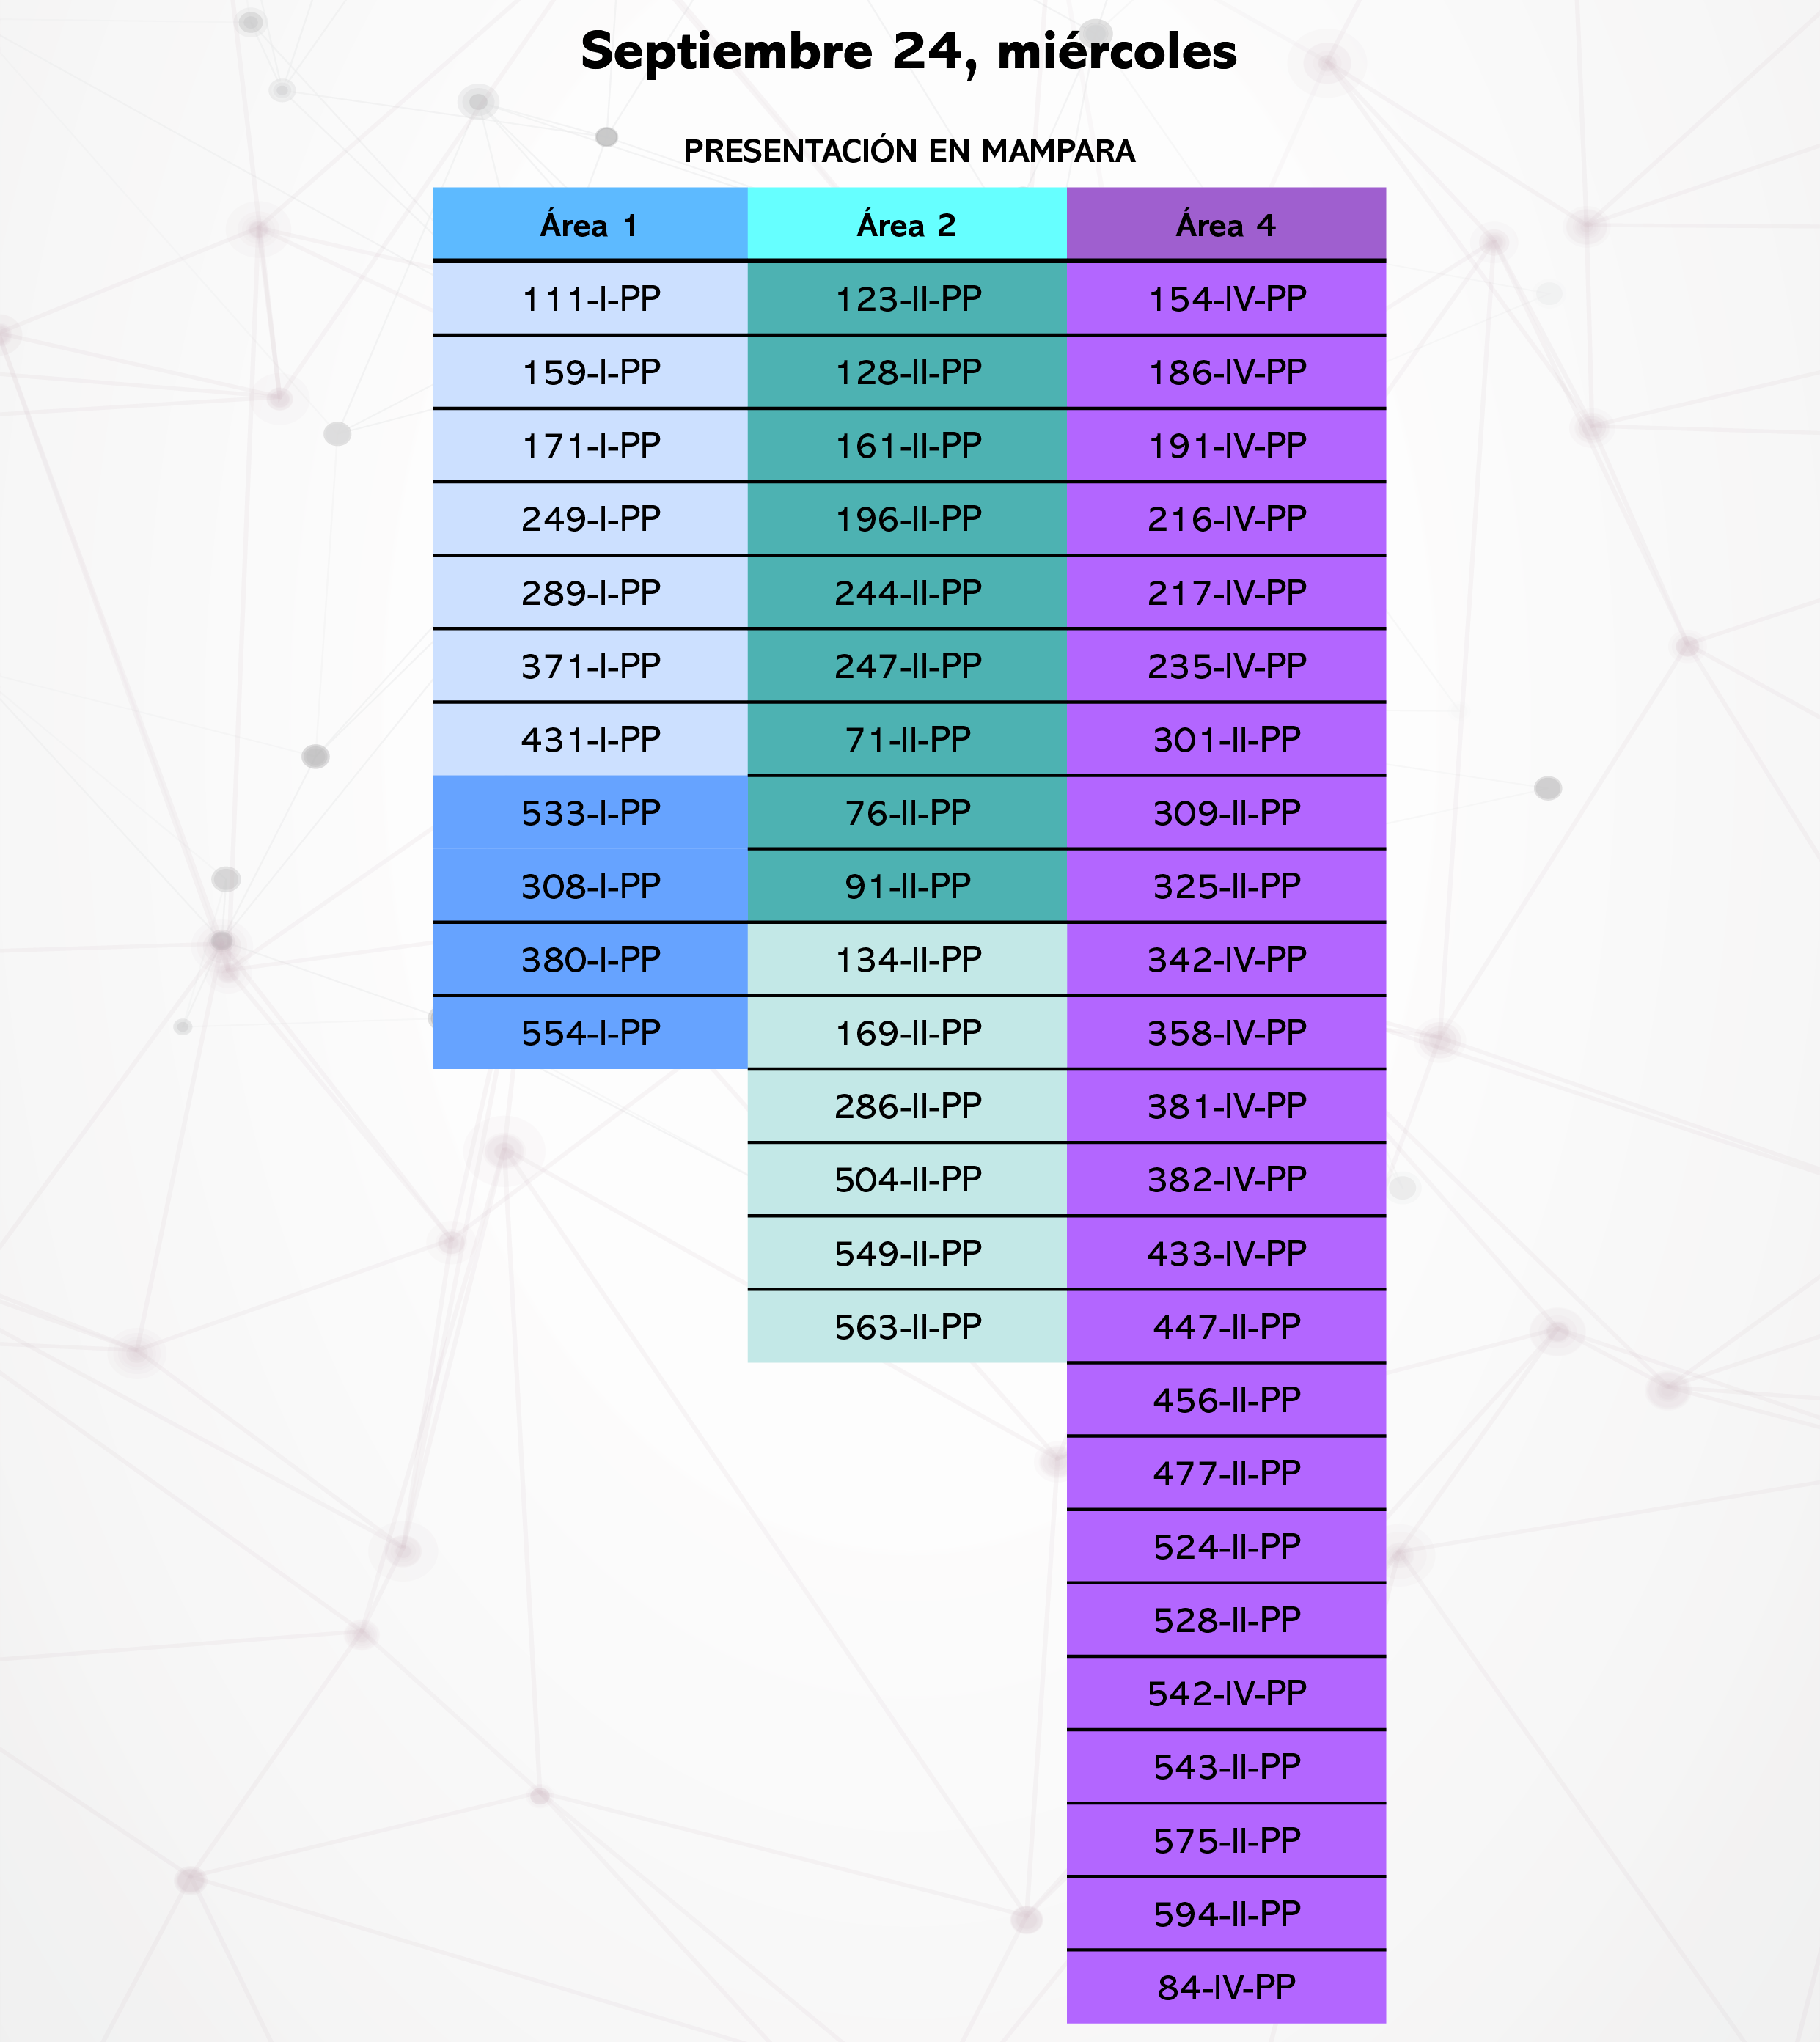
Task: Click poster code 533-I-PP
Action: (590, 813)
